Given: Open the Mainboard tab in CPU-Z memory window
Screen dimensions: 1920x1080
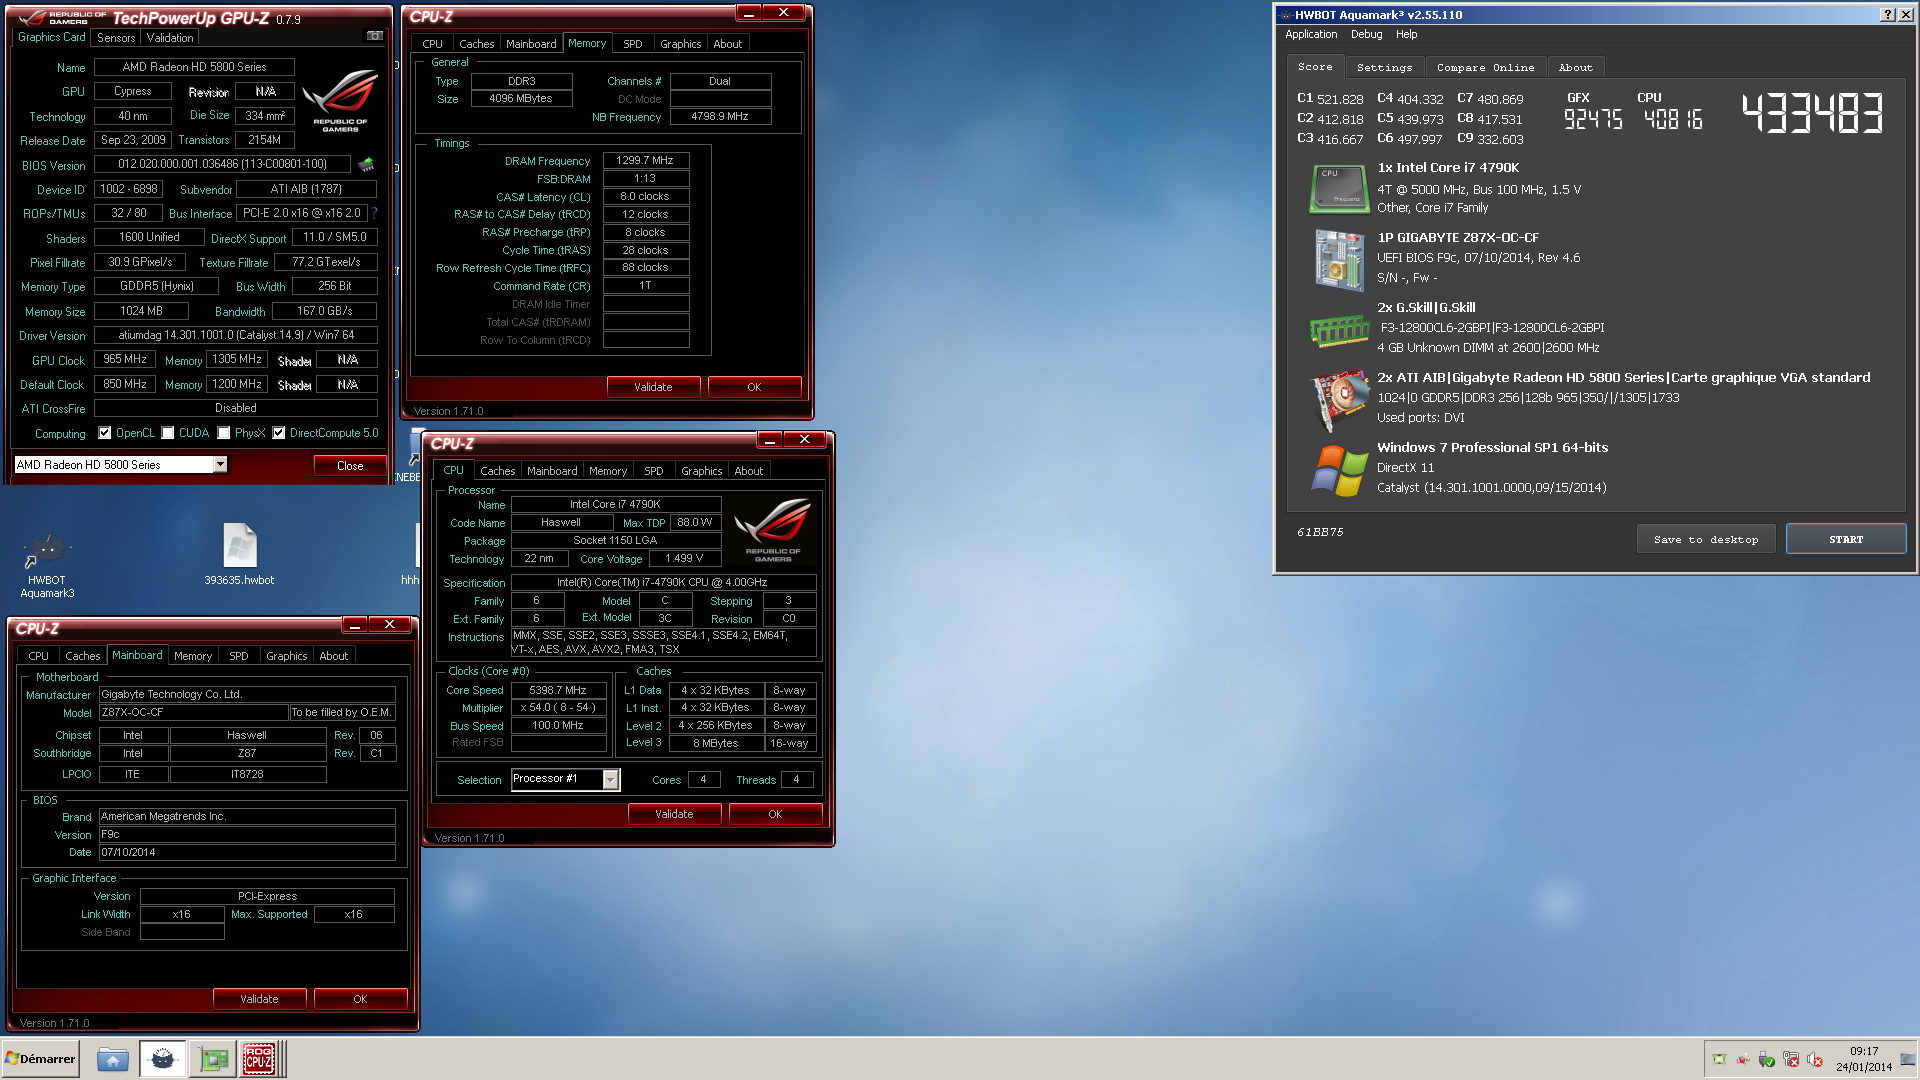Looking at the screenshot, I should 530,44.
